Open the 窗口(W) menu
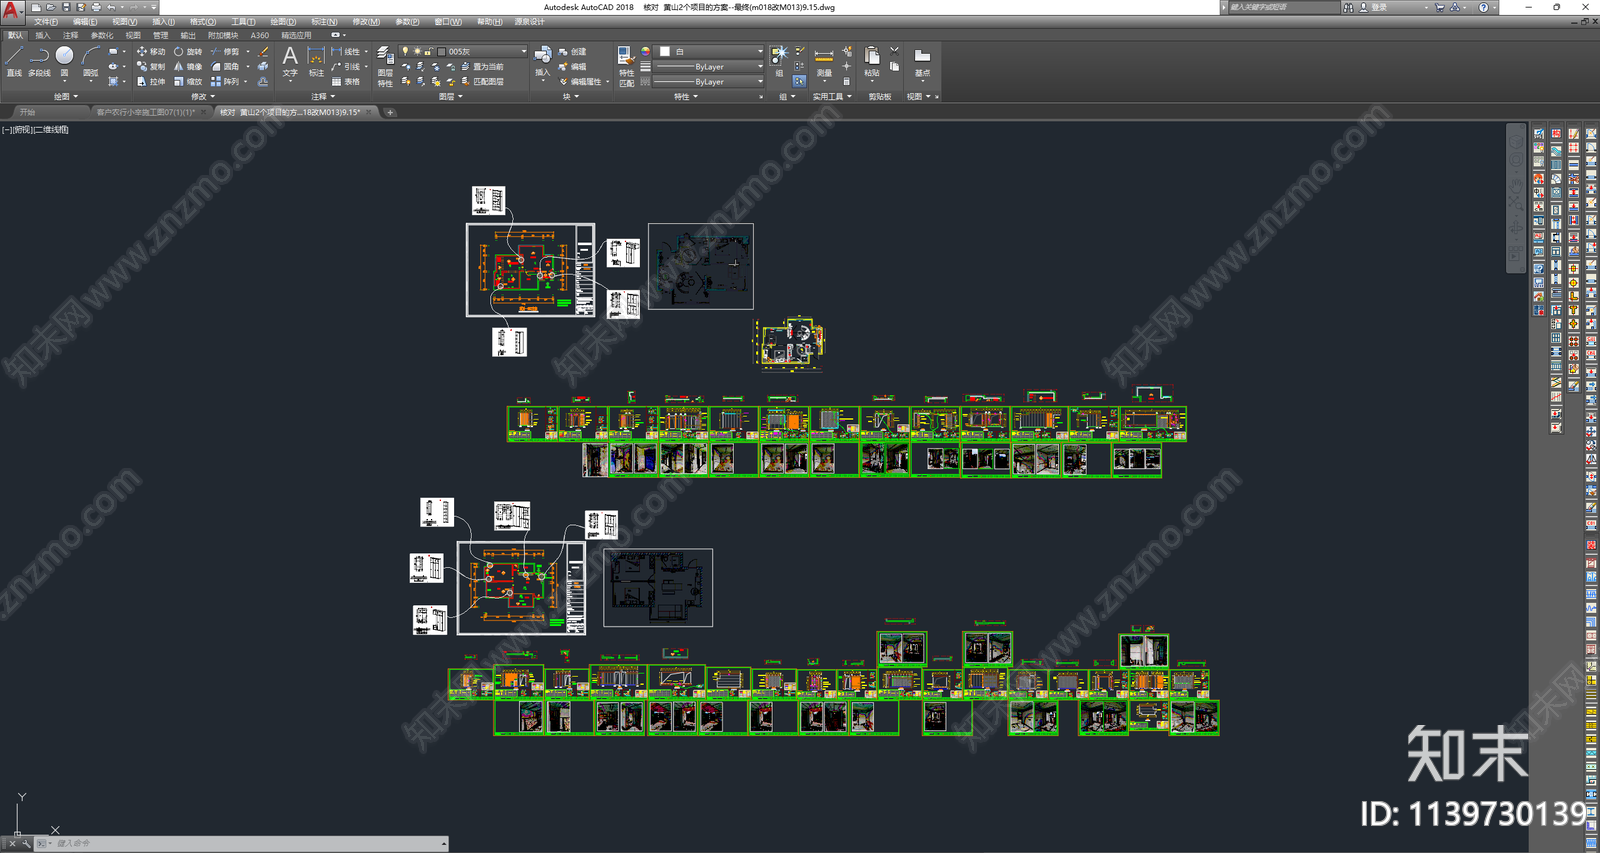The width and height of the screenshot is (1600, 853). (x=448, y=22)
